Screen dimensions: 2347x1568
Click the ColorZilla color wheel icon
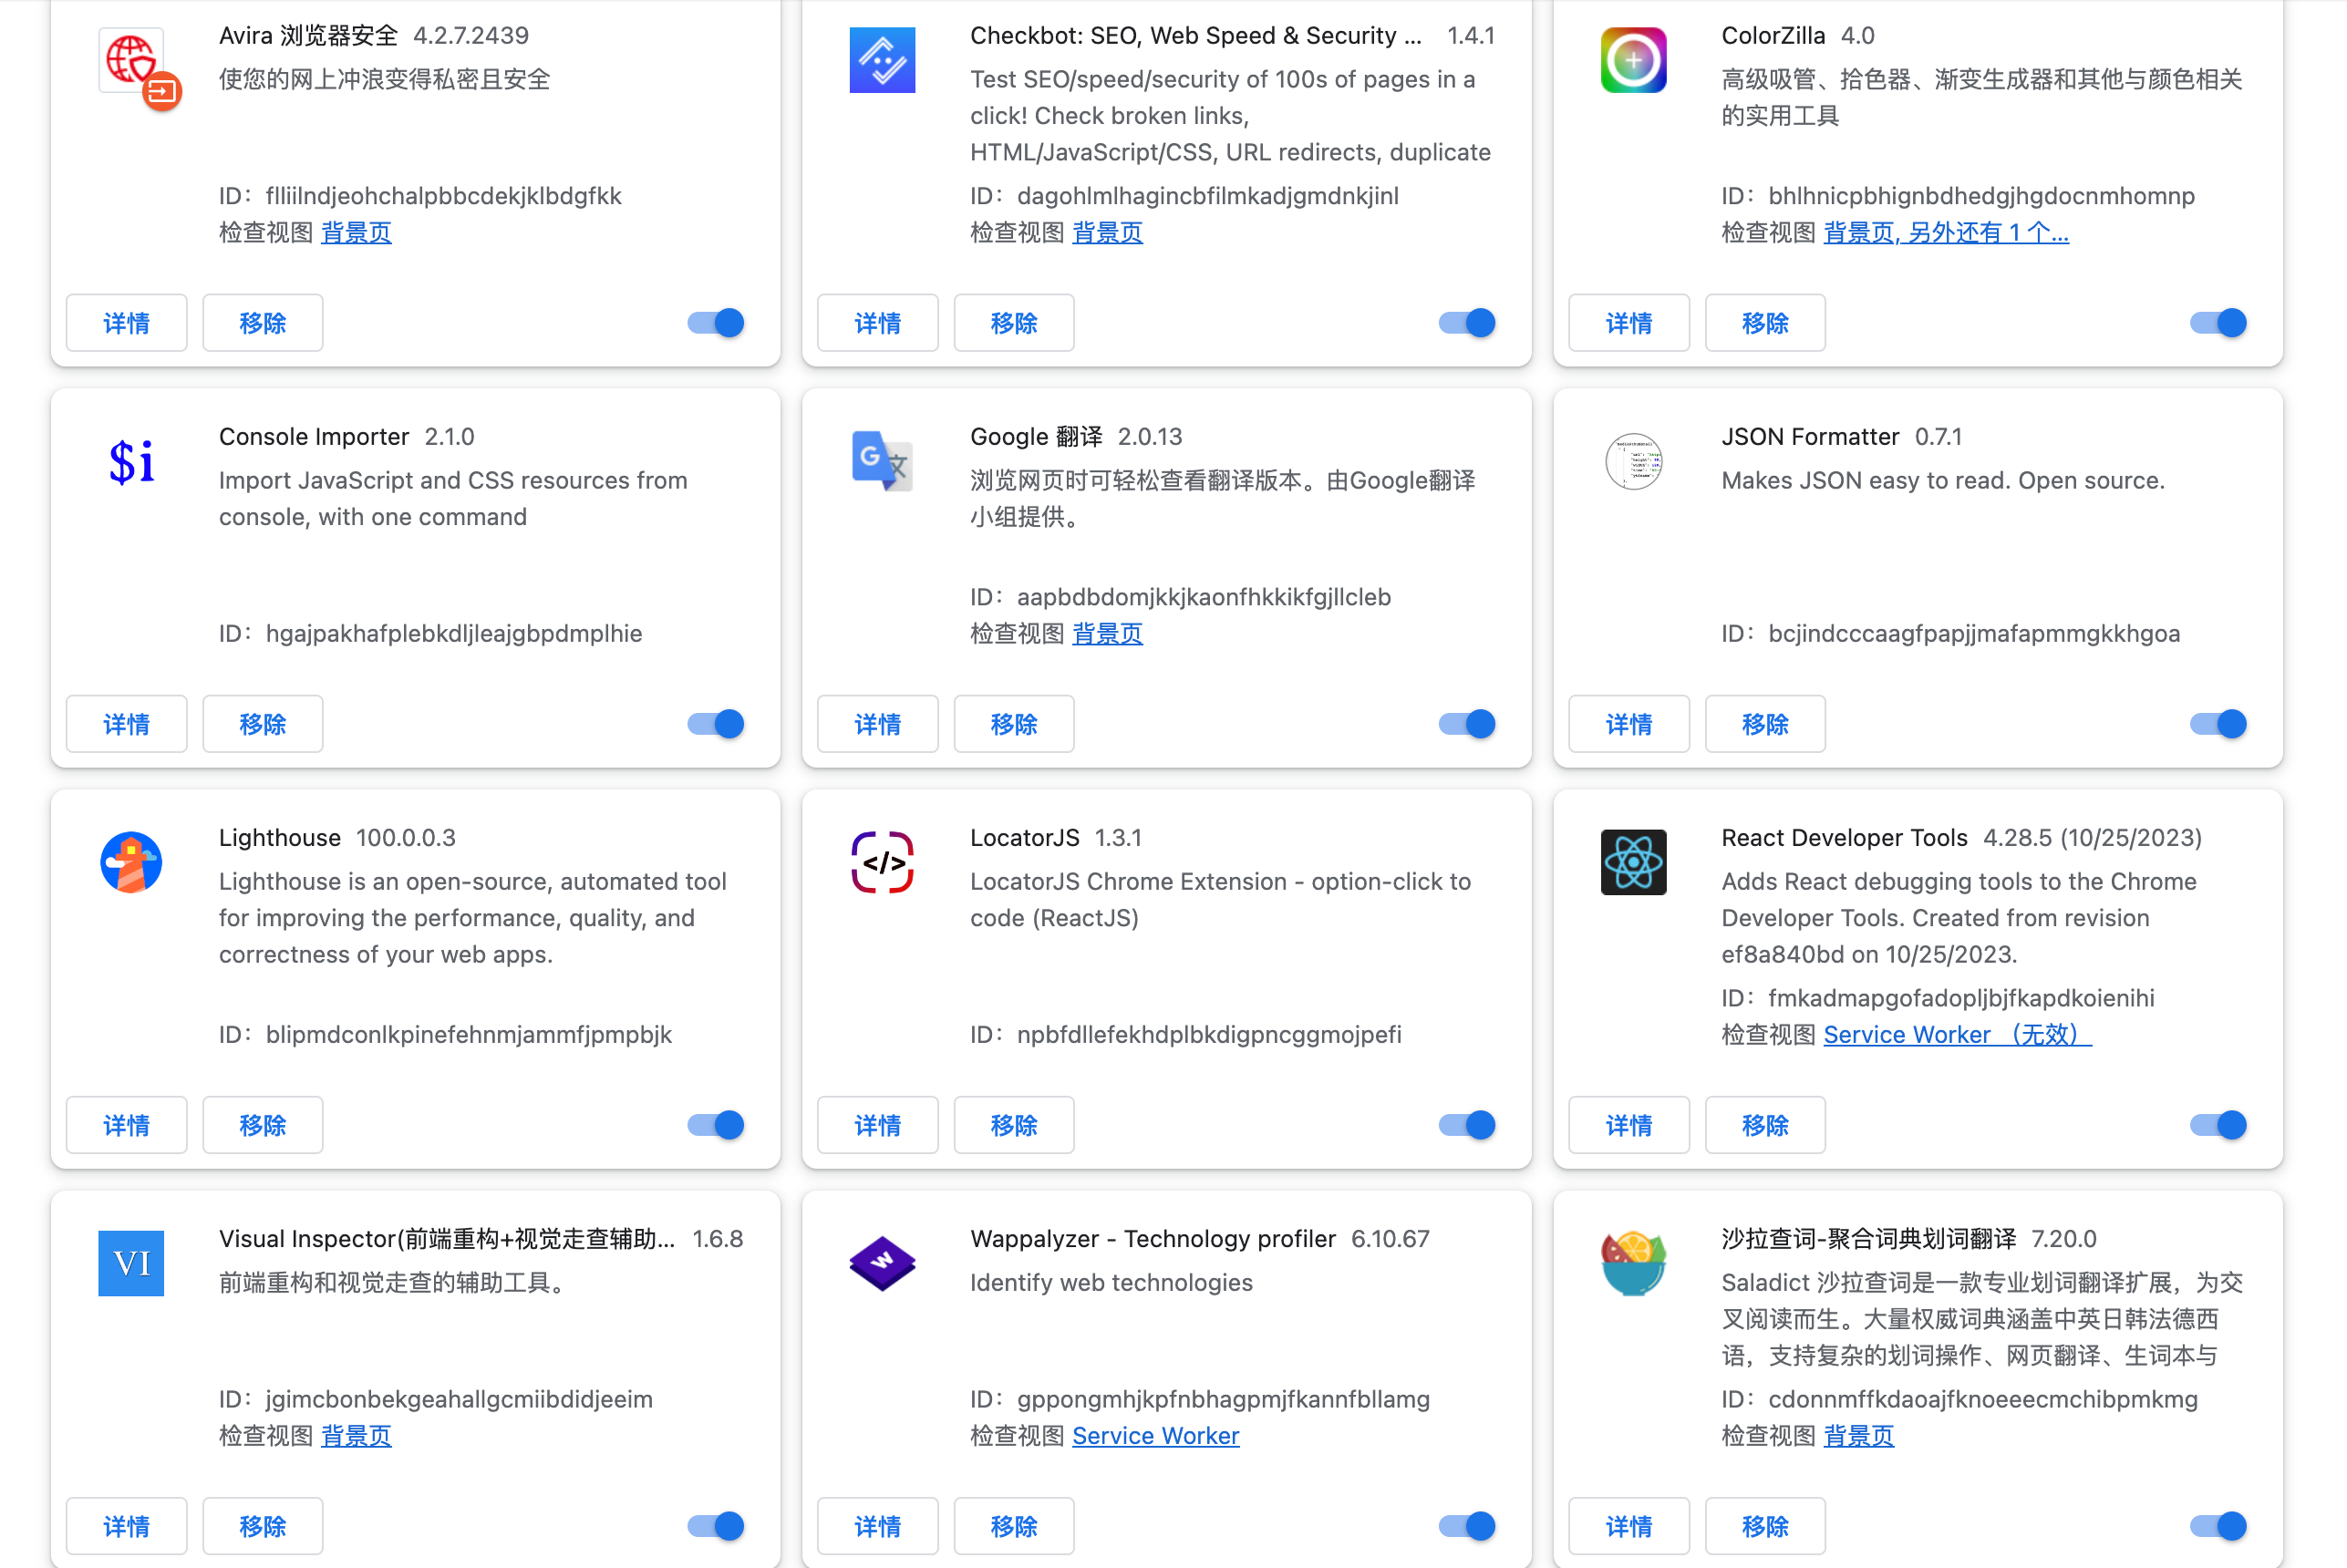(1633, 60)
